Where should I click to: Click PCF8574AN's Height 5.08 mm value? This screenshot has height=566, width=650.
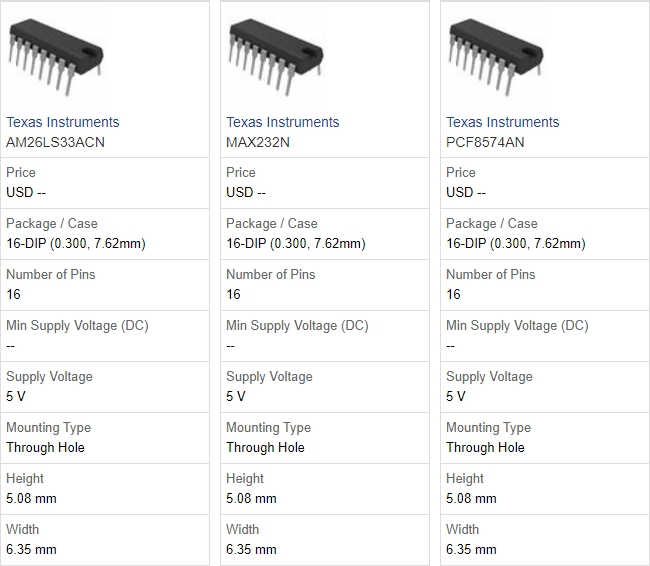[x=471, y=498]
